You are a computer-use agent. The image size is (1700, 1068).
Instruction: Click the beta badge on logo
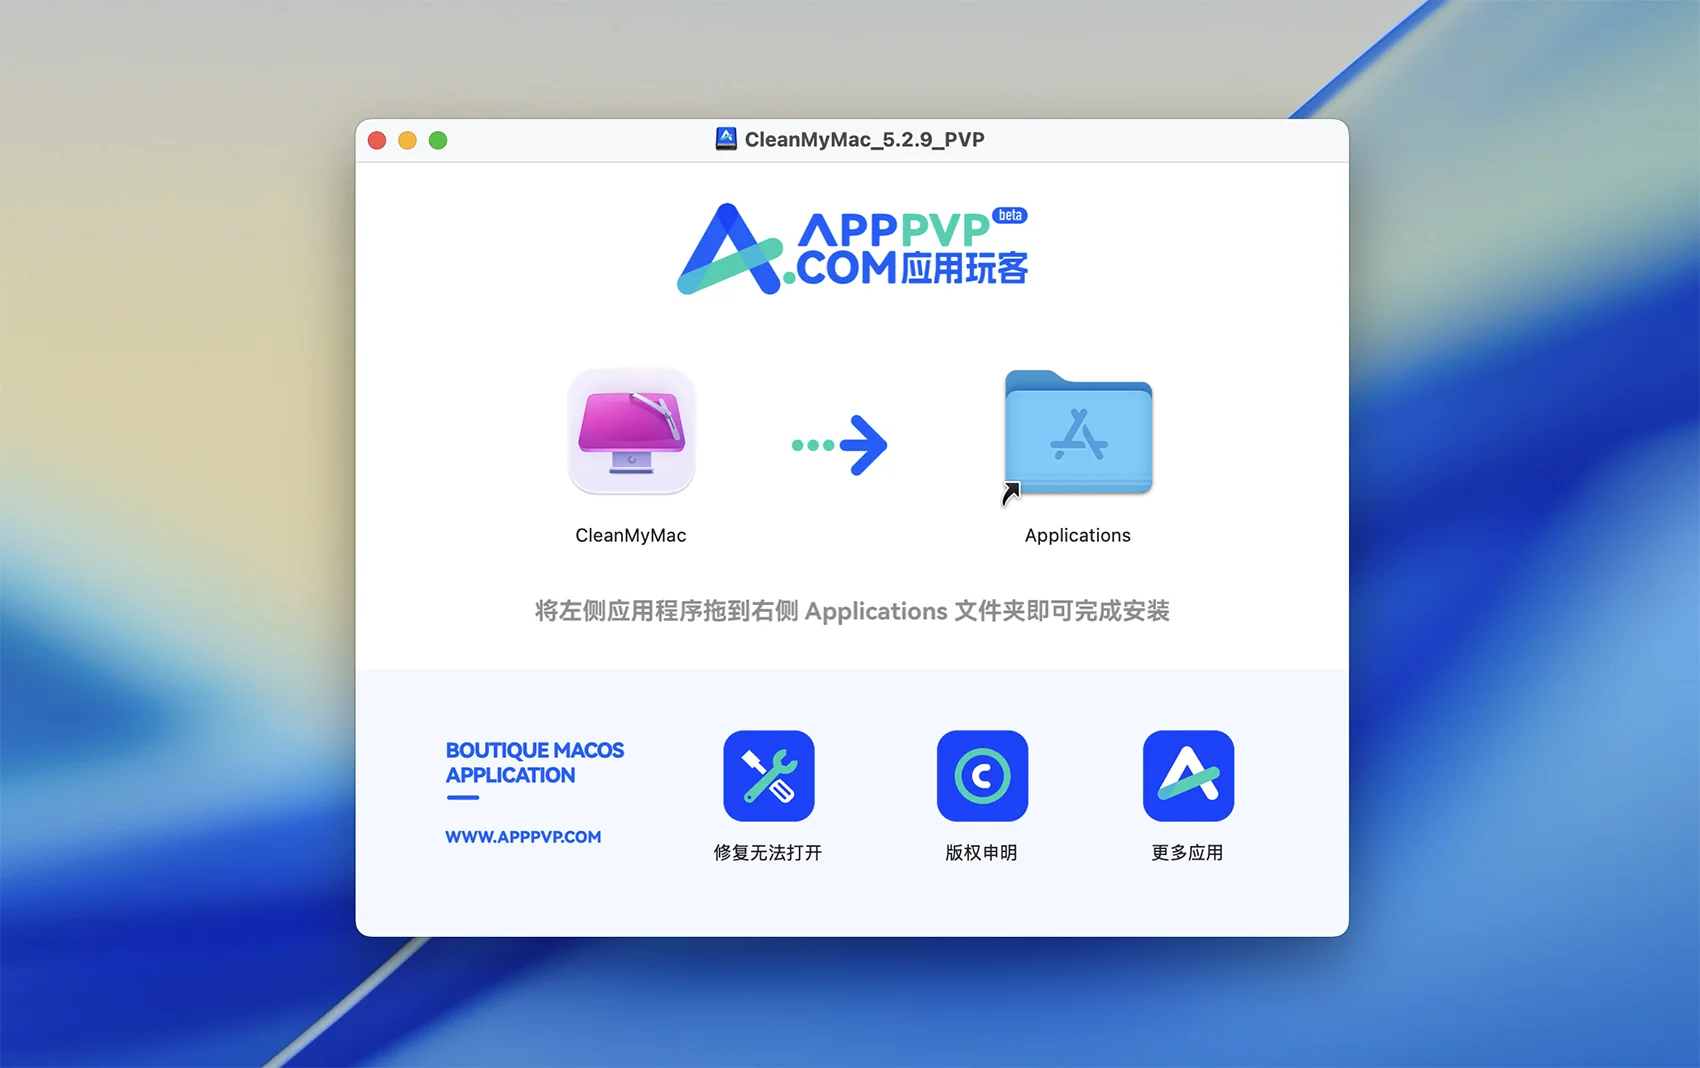pos(1010,215)
